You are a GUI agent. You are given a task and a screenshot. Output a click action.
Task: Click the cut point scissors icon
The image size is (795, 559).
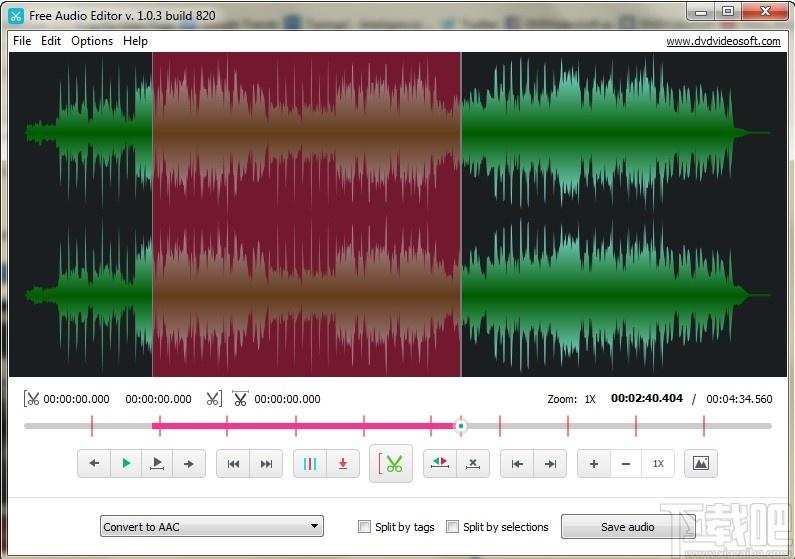(x=240, y=399)
